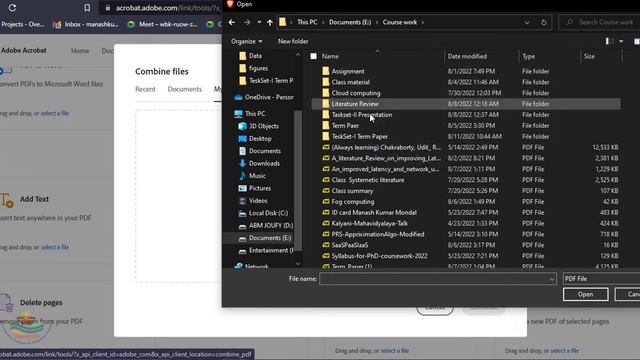The height and width of the screenshot is (360, 640).
Task: Reload the browser page
Action: pos(12,8)
